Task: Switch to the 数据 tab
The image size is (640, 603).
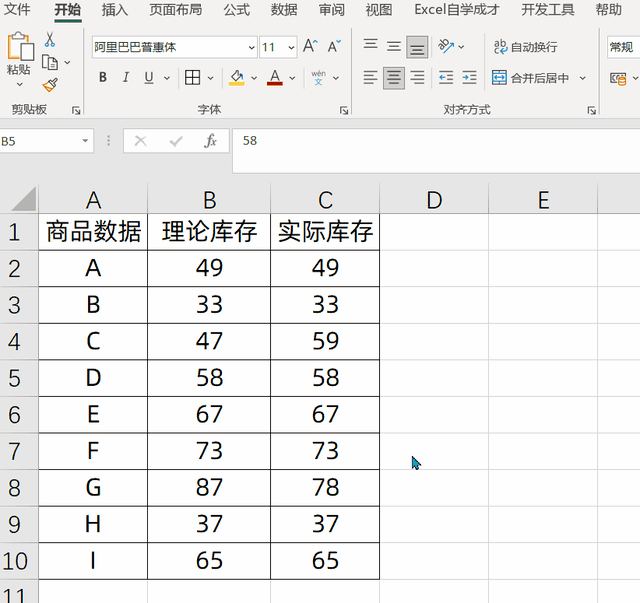Action: coord(284,9)
